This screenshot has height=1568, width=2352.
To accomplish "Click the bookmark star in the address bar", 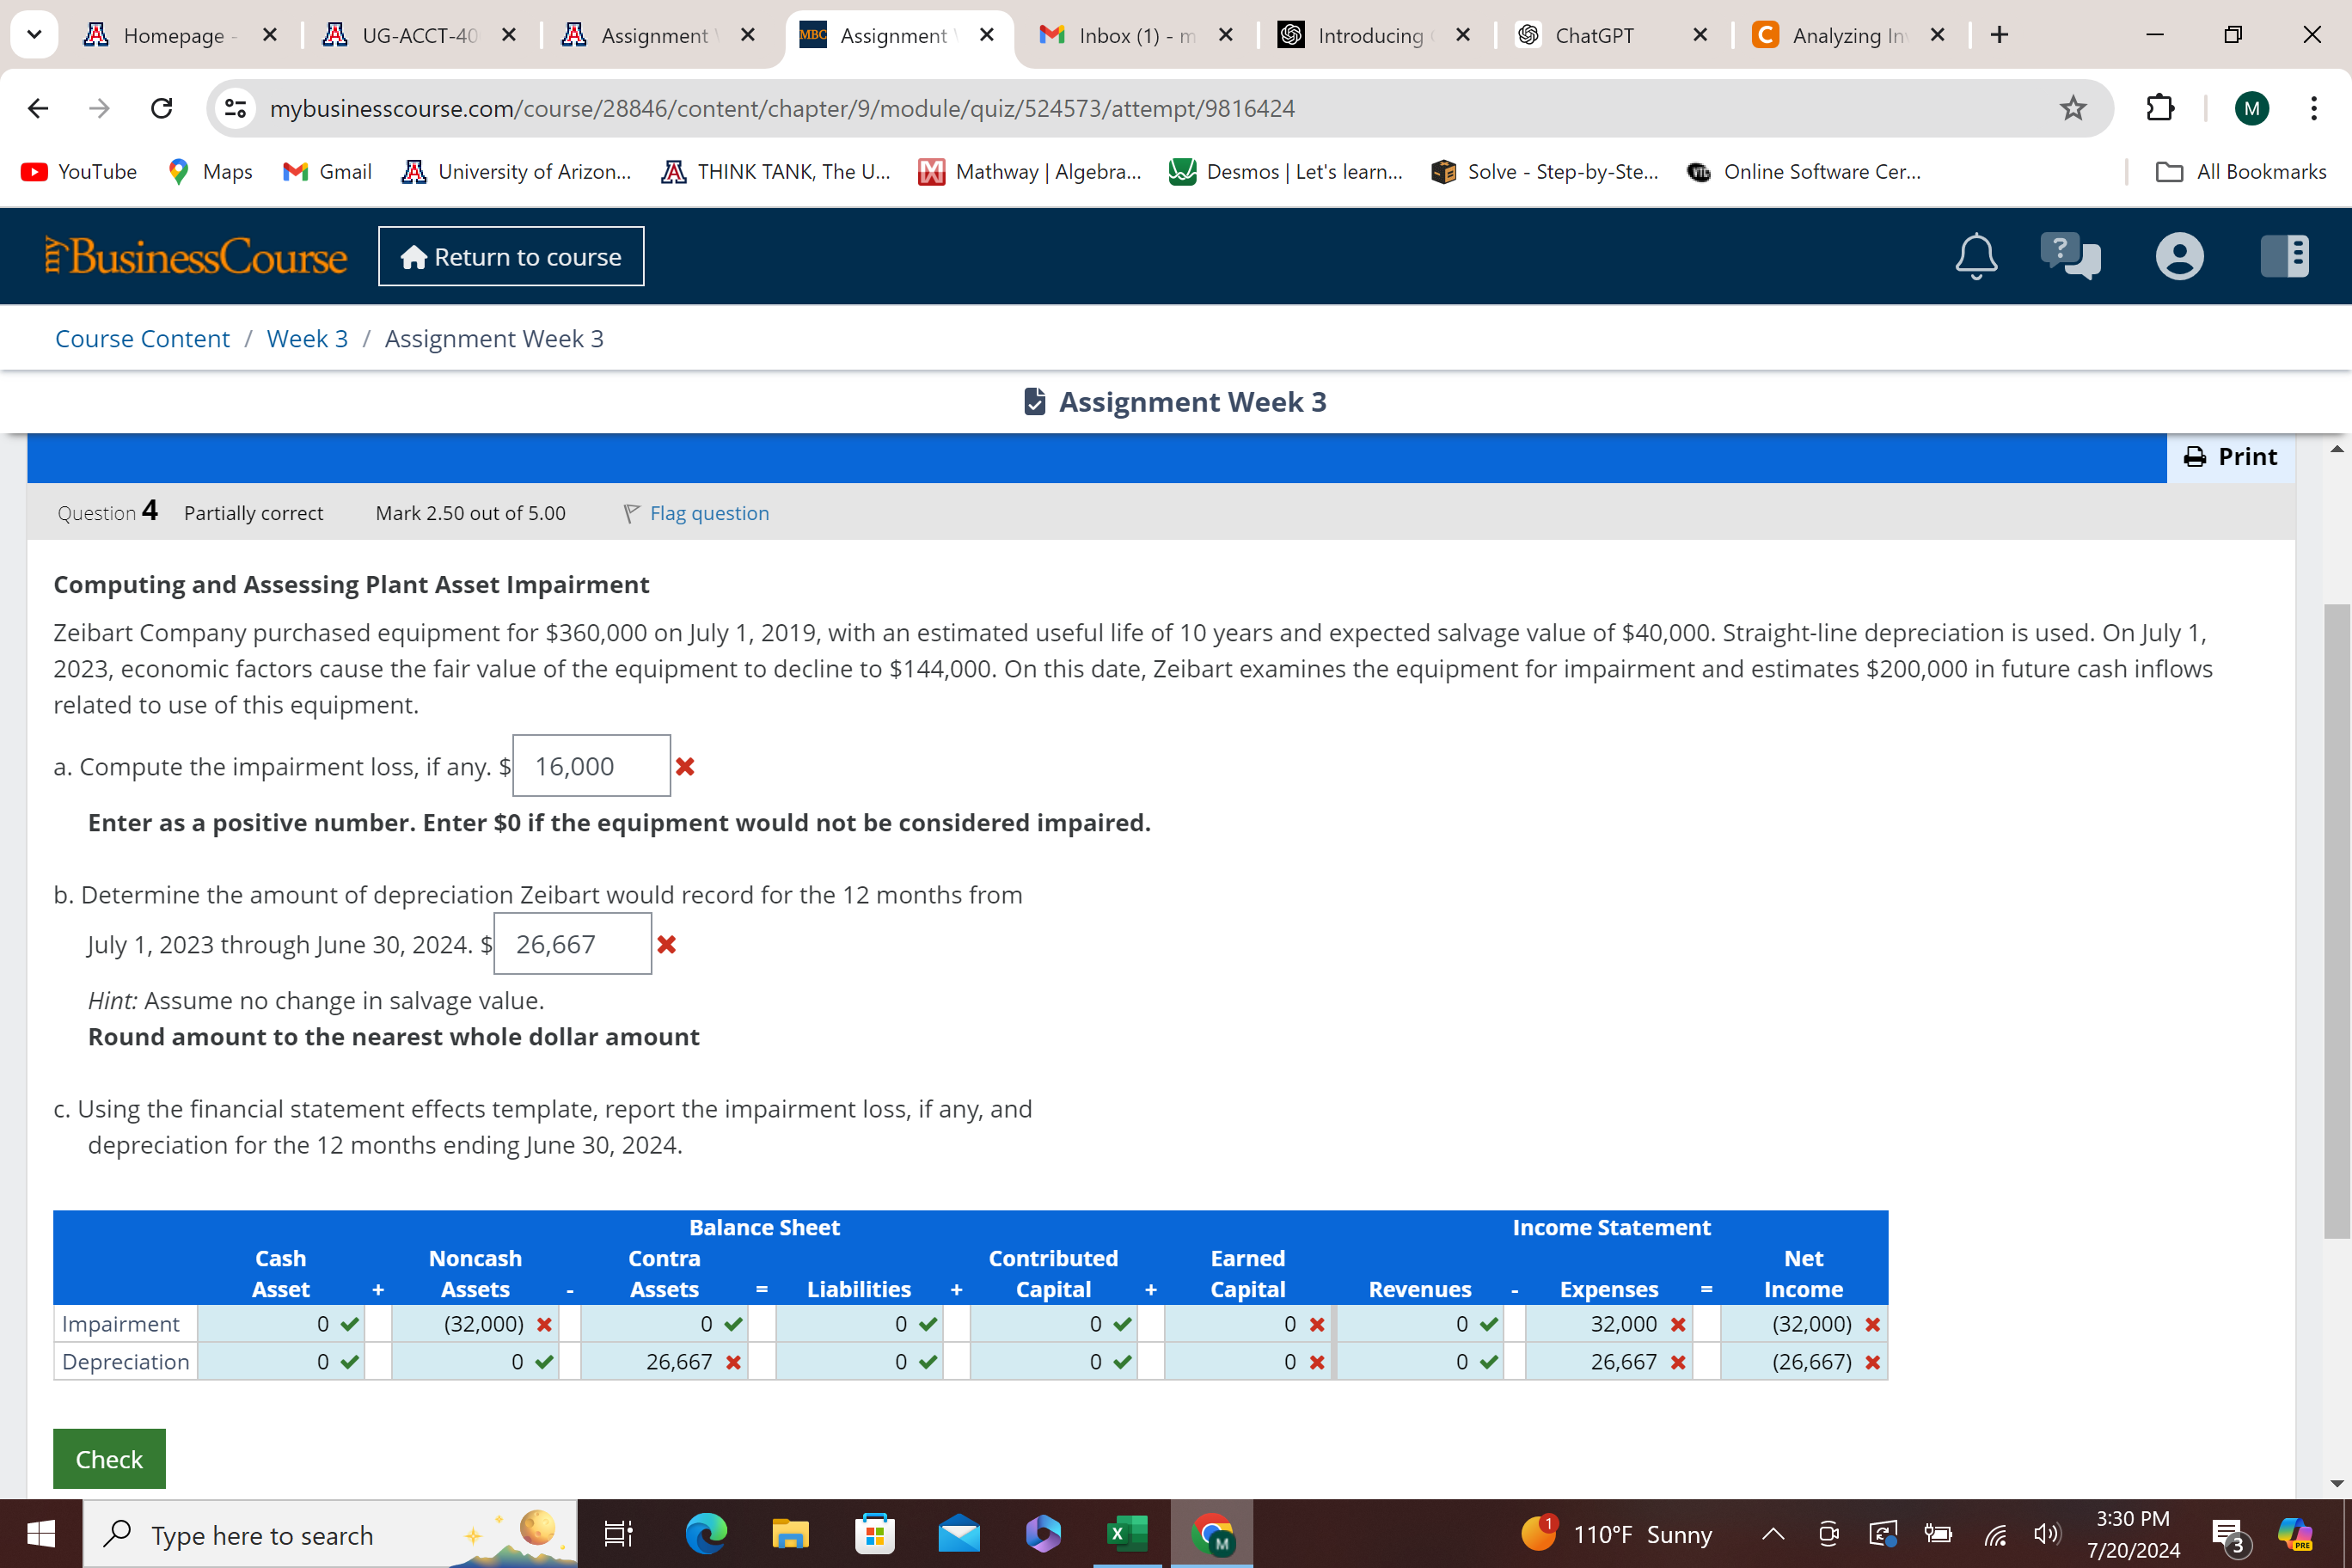I will (2073, 108).
